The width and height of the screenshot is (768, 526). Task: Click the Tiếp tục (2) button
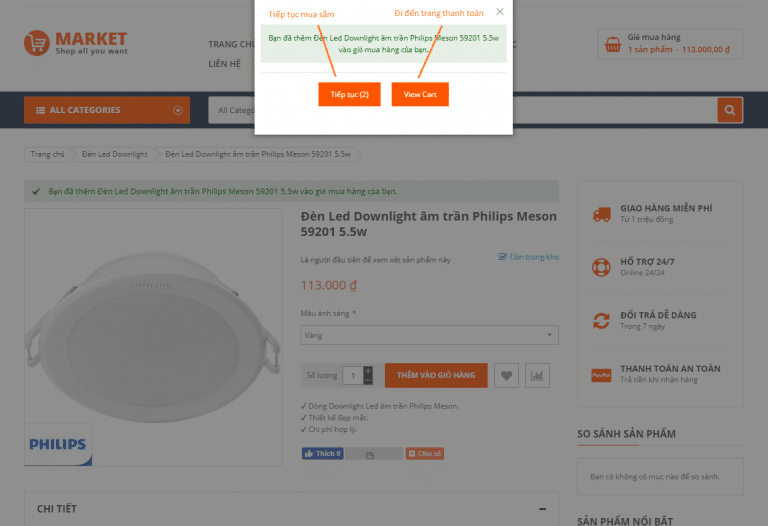coord(349,94)
